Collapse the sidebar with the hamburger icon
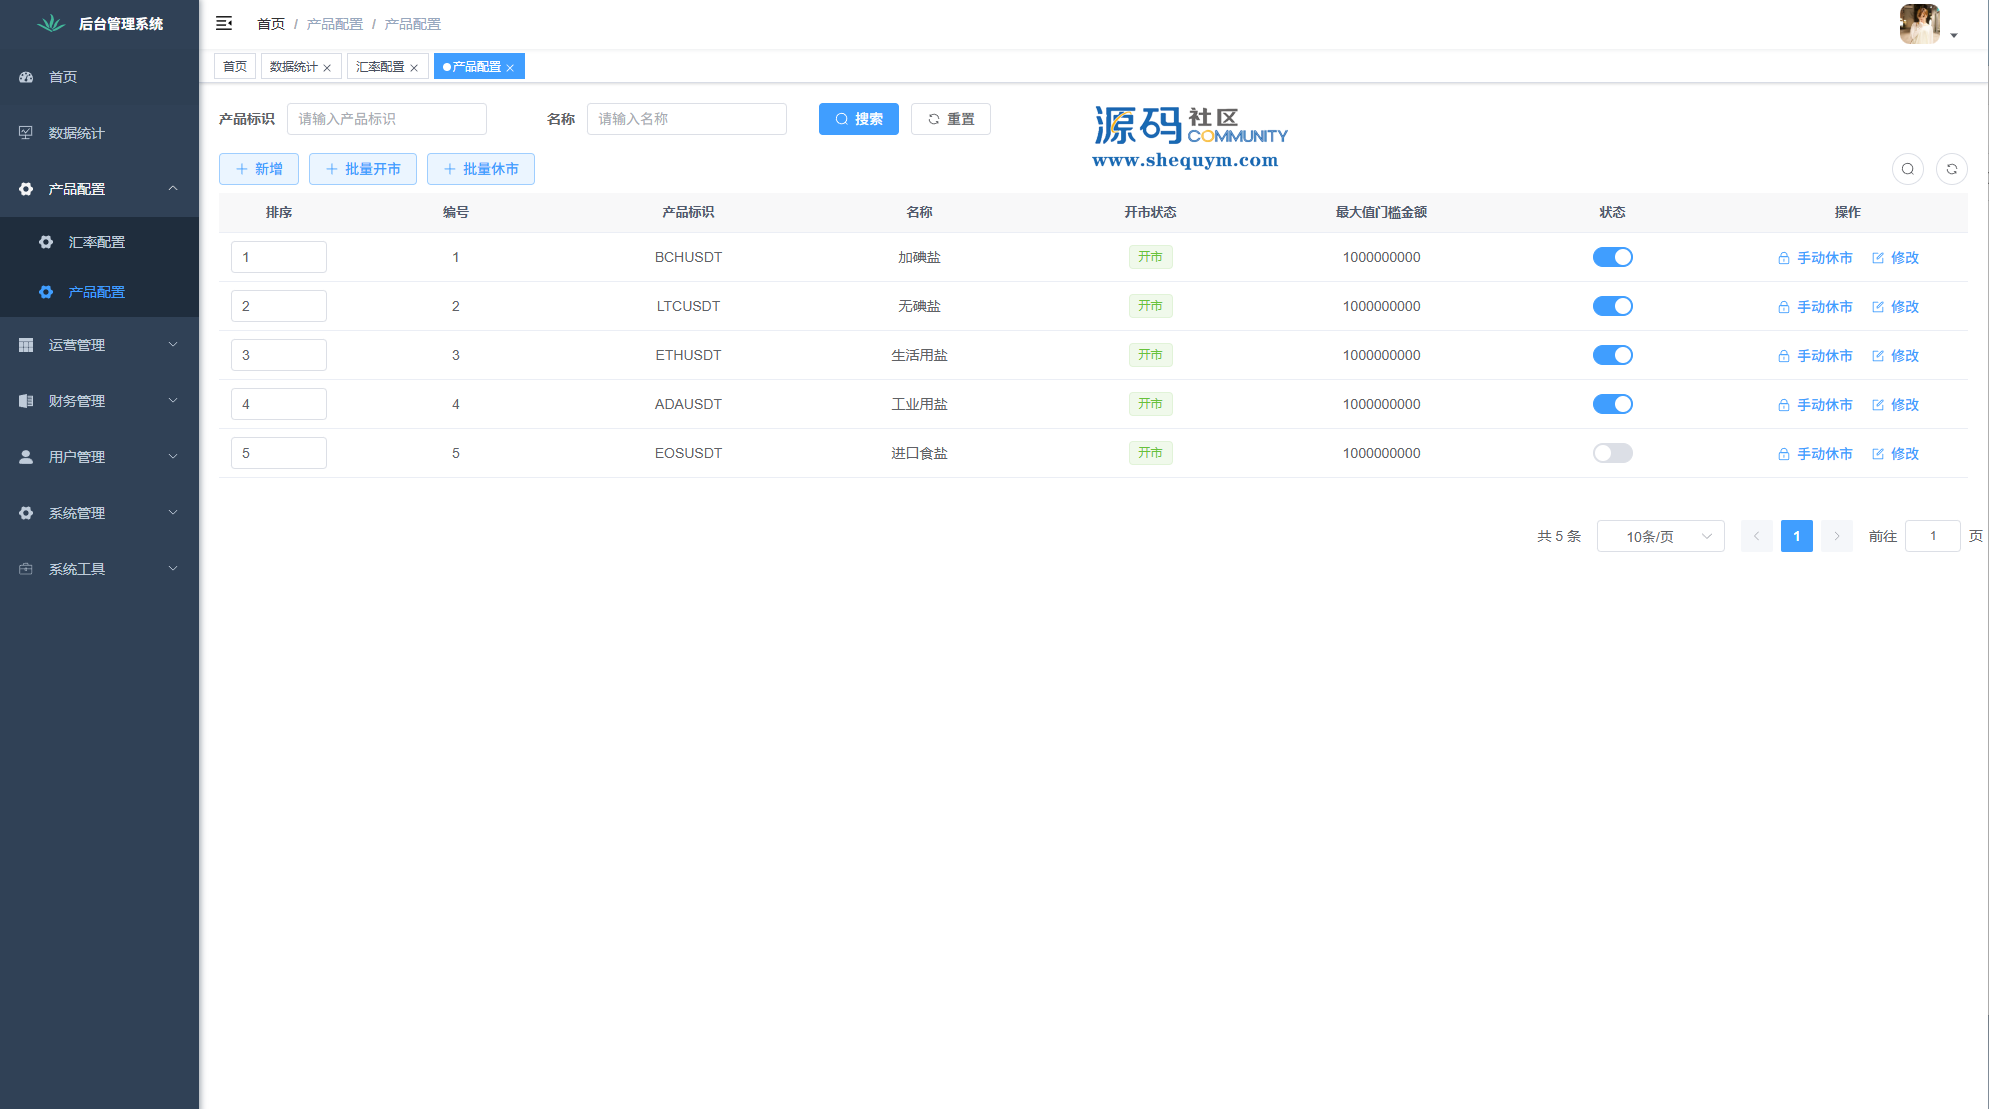Viewport: 1989px width, 1109px height. [224, 23]
